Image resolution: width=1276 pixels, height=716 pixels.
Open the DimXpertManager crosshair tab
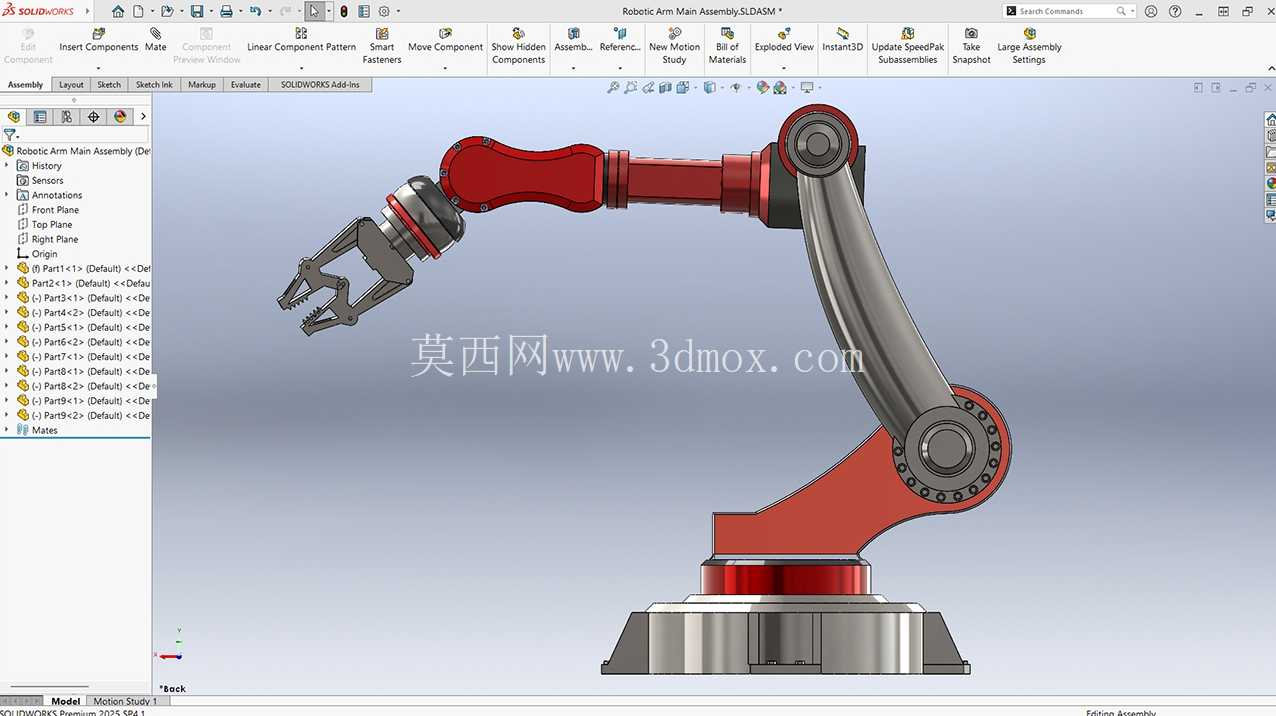tap(94, 116)
